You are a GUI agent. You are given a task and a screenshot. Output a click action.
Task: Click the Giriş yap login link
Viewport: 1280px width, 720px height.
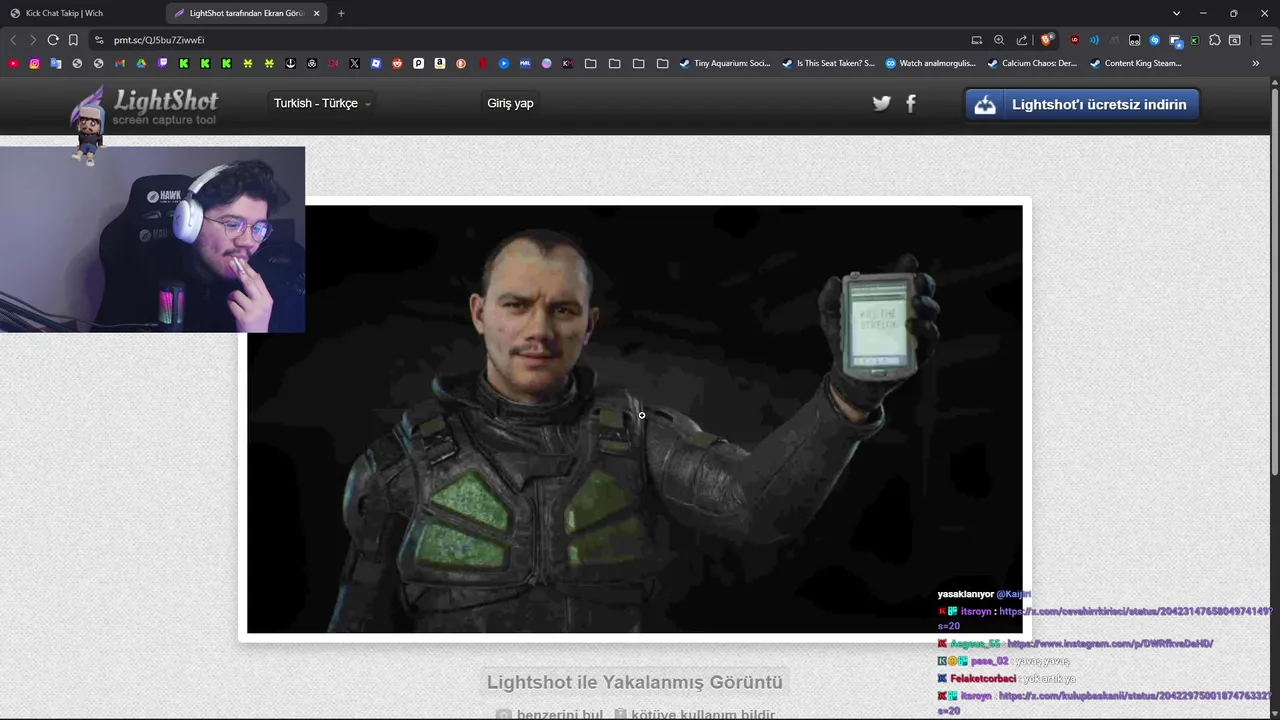pos(510,103)
